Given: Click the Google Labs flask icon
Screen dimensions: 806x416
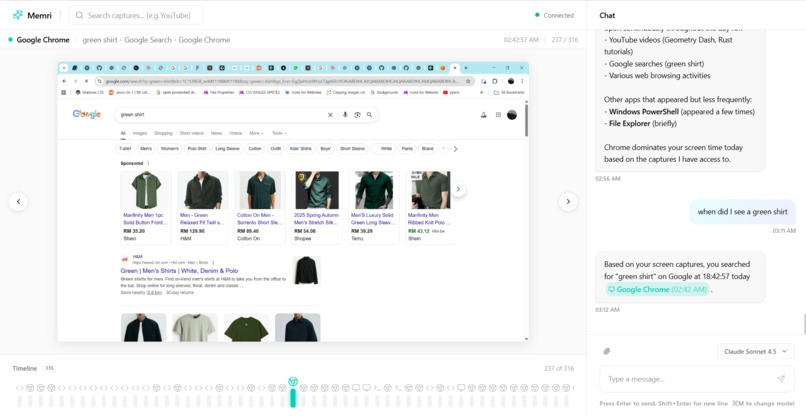Looking at the screenshot, I should pyautogui.click(x=483, y=115).
